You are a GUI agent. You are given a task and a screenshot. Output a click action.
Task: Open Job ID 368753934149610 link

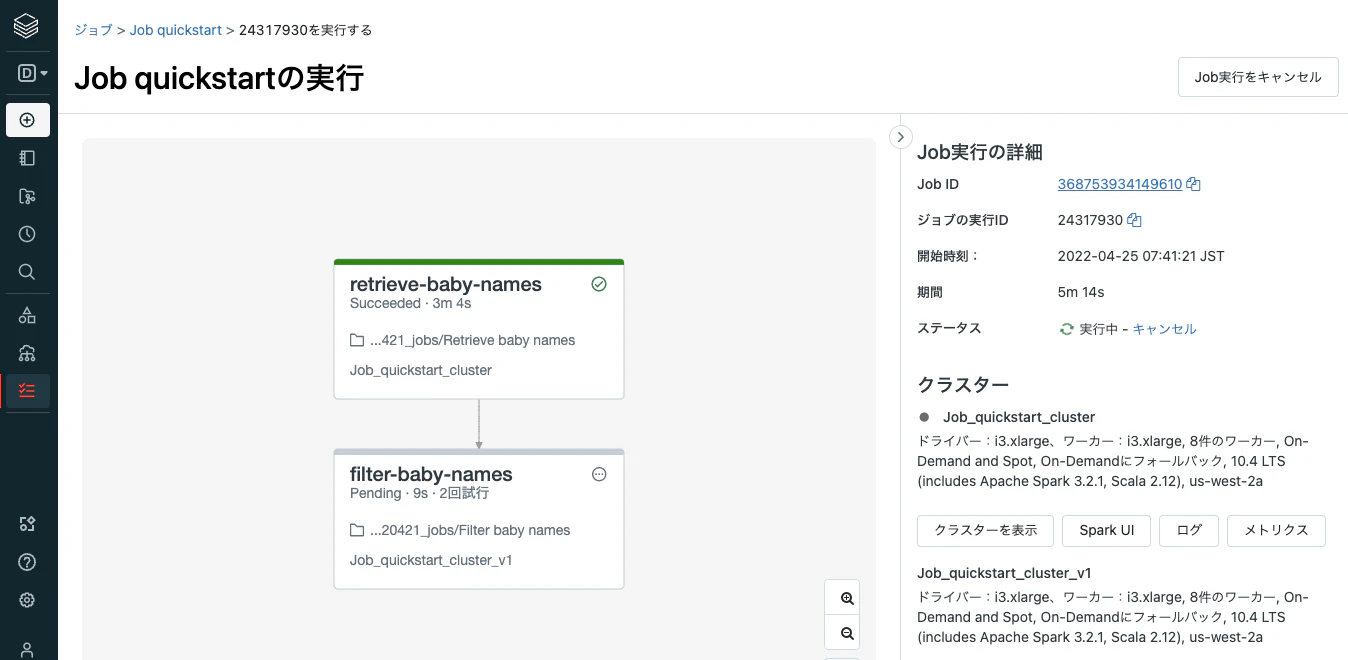click(1120, 184)
